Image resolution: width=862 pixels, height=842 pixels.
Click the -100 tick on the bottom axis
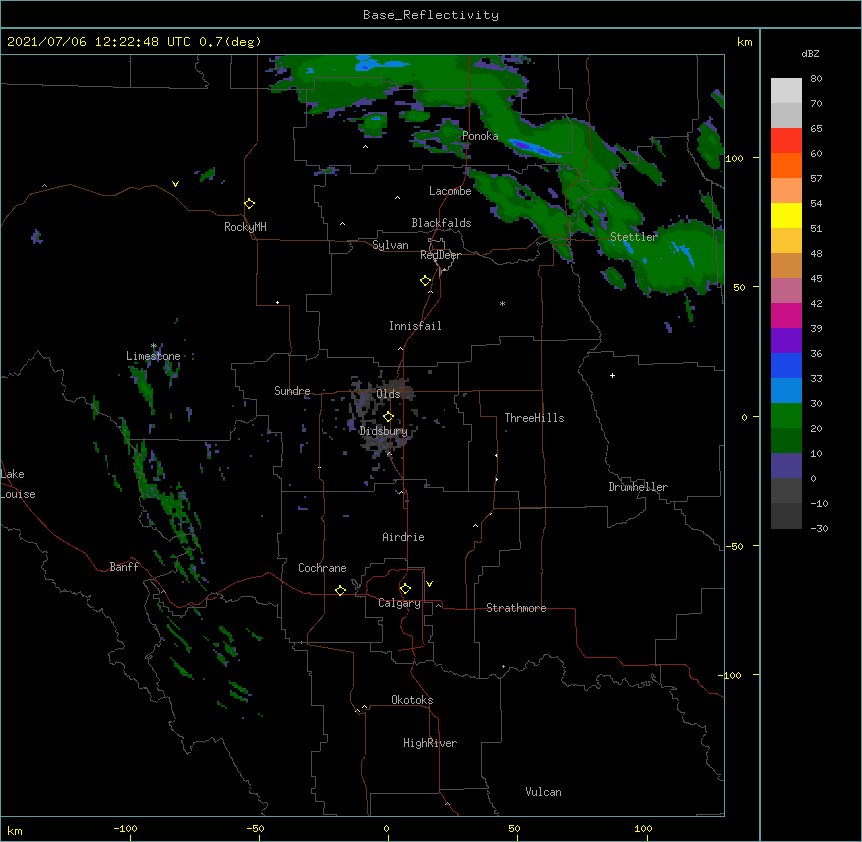[x=125, y=828]
